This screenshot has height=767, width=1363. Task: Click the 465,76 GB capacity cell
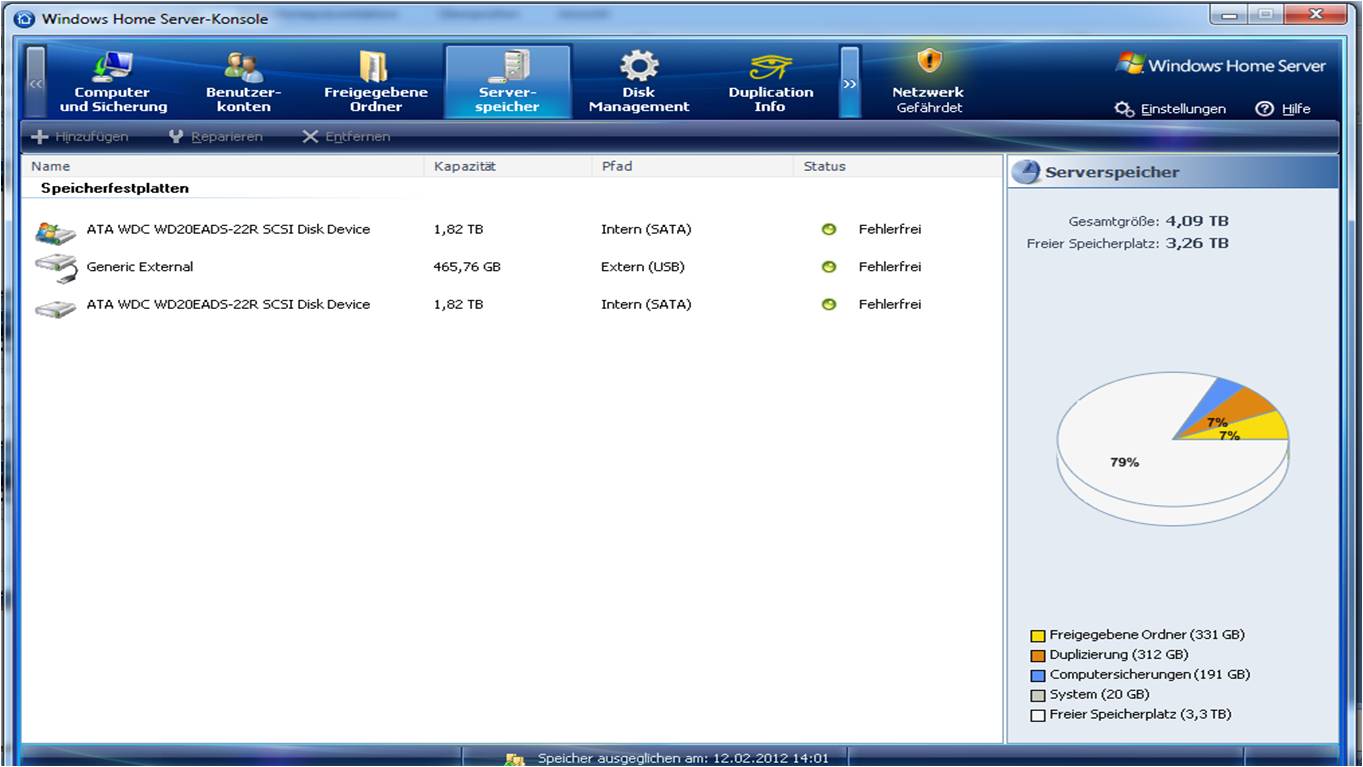(x=467, y=267)
